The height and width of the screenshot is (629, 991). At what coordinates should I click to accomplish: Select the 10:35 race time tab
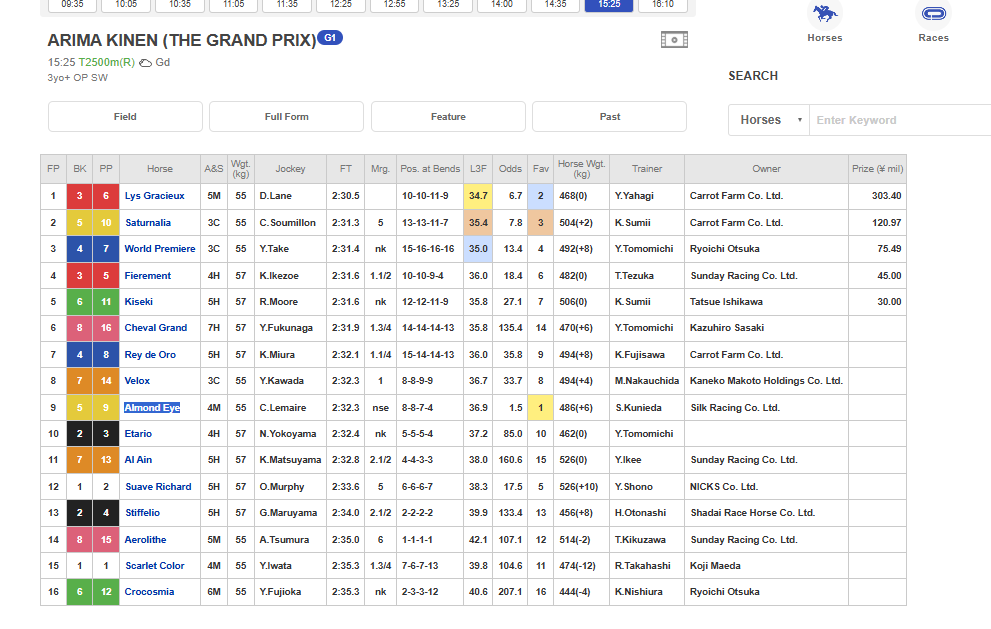tap(179, 5)
